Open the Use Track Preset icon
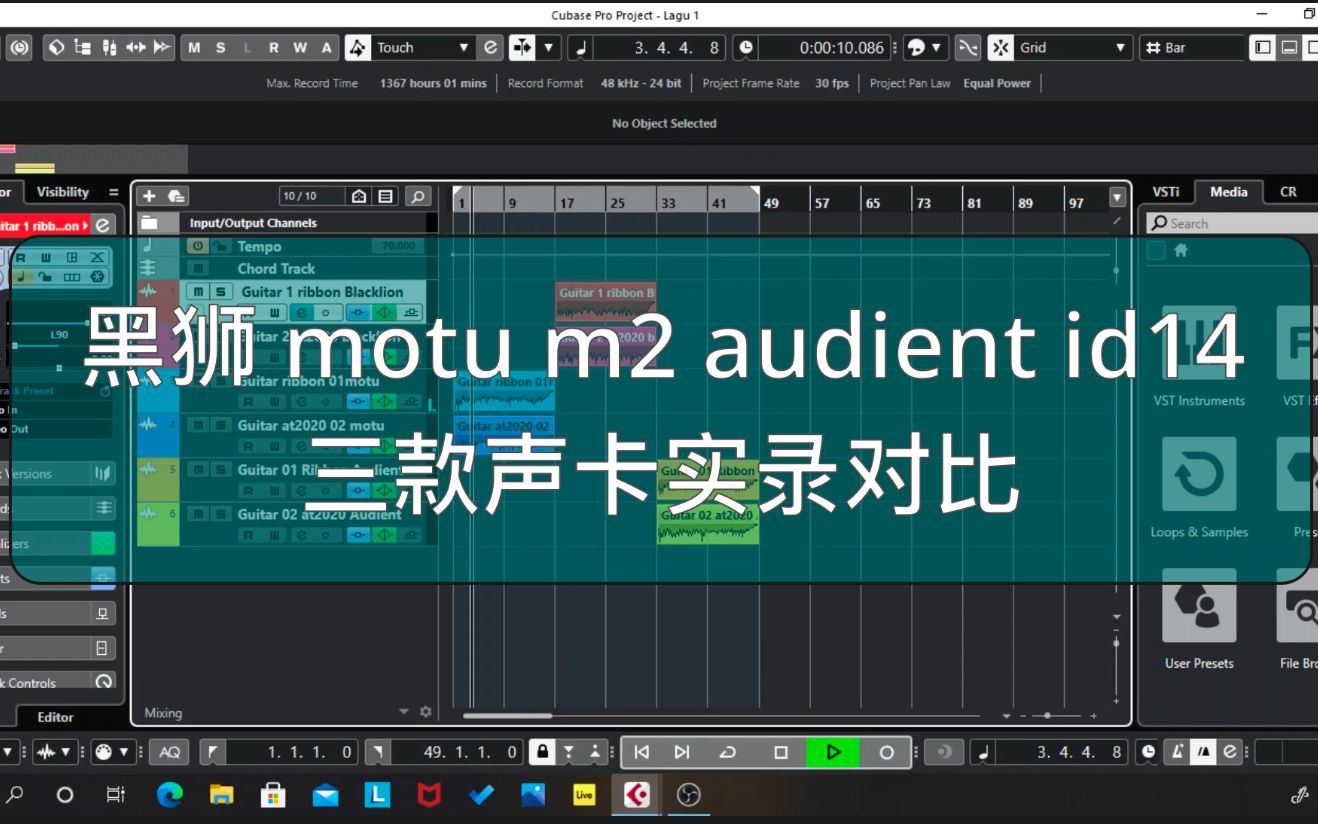Image resolution: width=1318 pixels, height=824 pixels. [x=176, y=196]
